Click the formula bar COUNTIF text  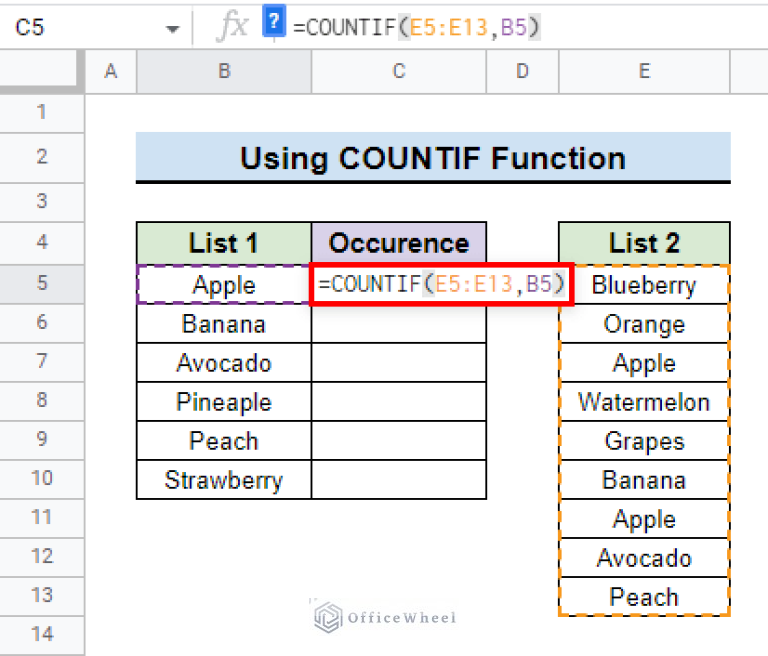(x=416, y=27)
